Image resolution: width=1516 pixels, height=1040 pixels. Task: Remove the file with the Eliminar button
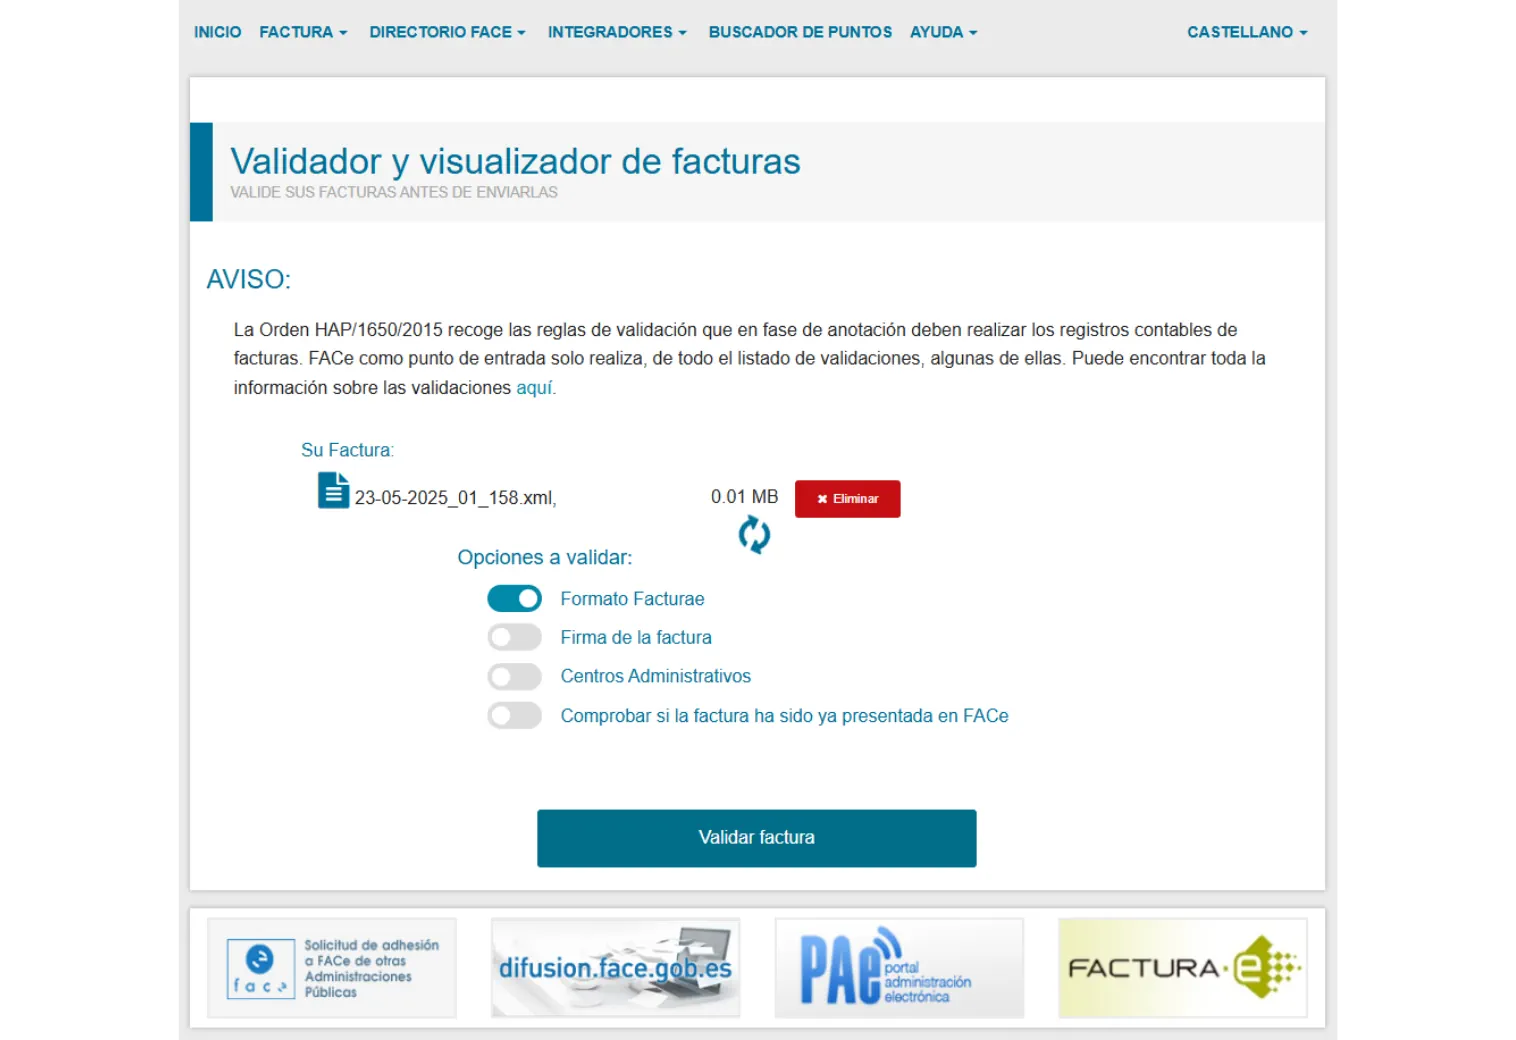847,499
